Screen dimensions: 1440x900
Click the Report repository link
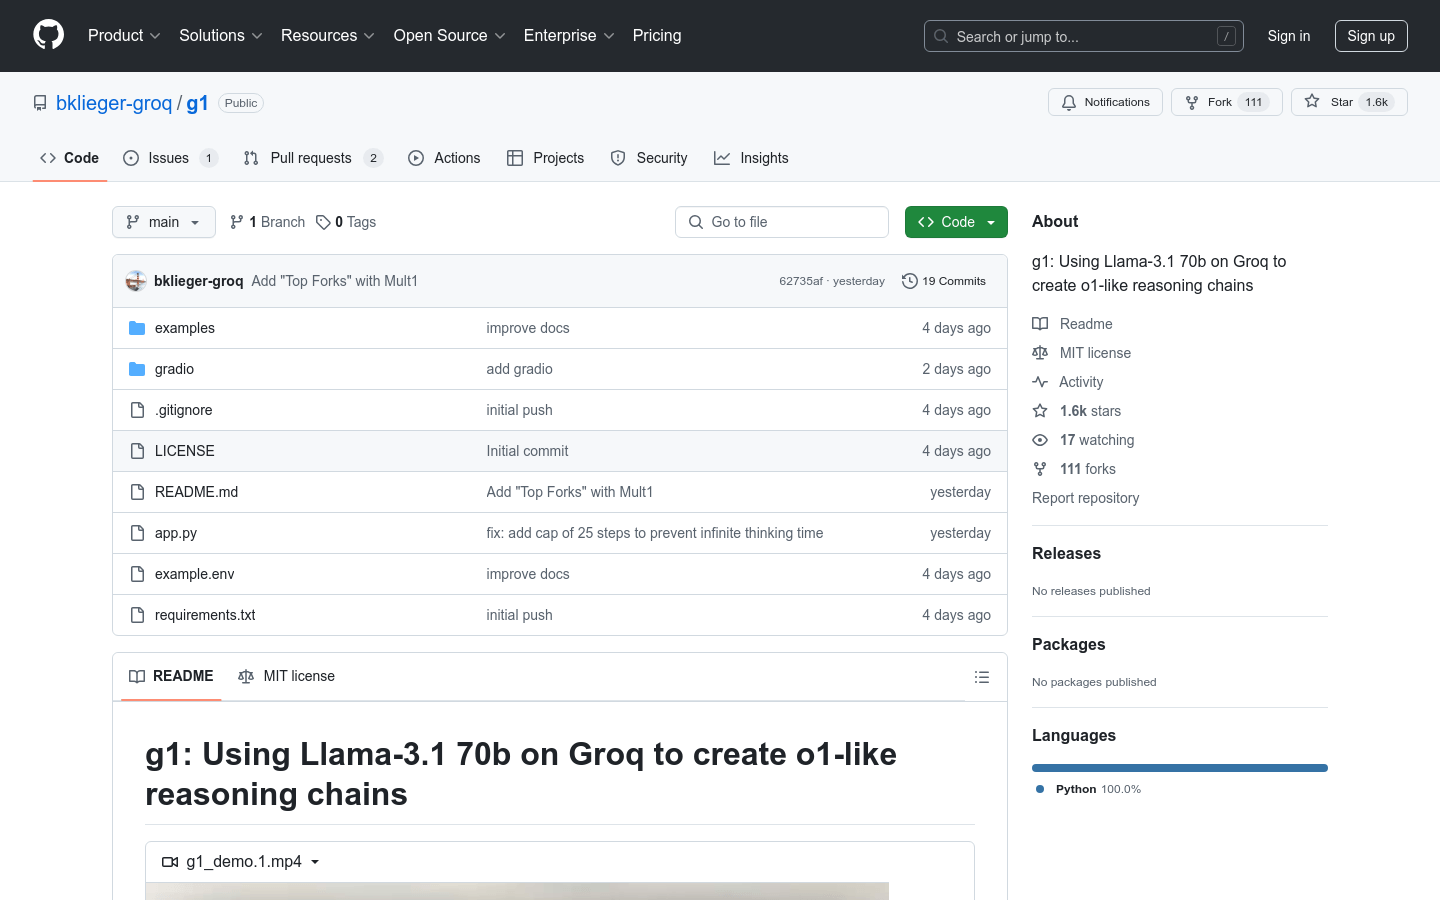coord(1085,498)
